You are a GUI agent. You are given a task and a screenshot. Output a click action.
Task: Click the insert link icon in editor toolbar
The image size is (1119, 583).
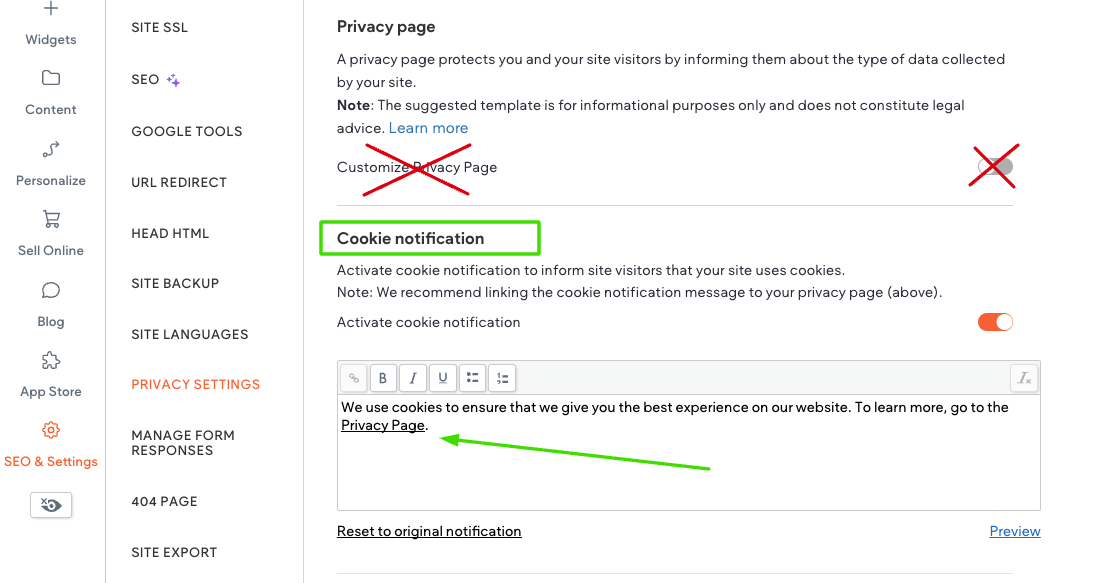tap(354, 378)
